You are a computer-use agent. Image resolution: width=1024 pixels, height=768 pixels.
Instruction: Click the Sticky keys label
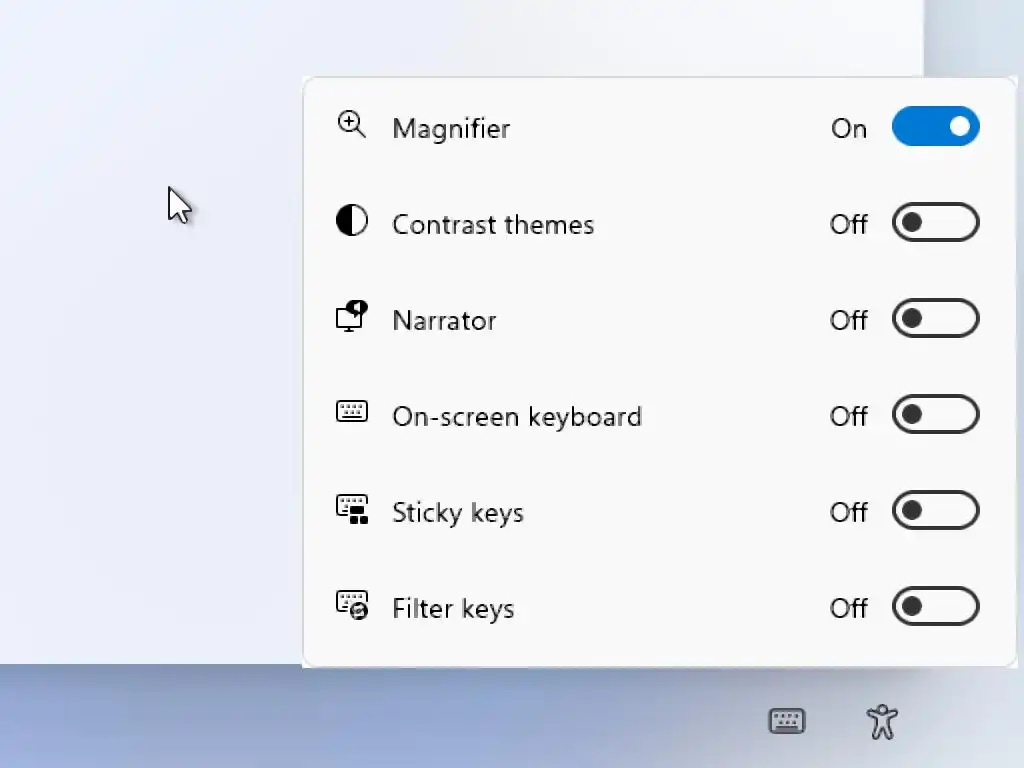click(x=458, y=513)
